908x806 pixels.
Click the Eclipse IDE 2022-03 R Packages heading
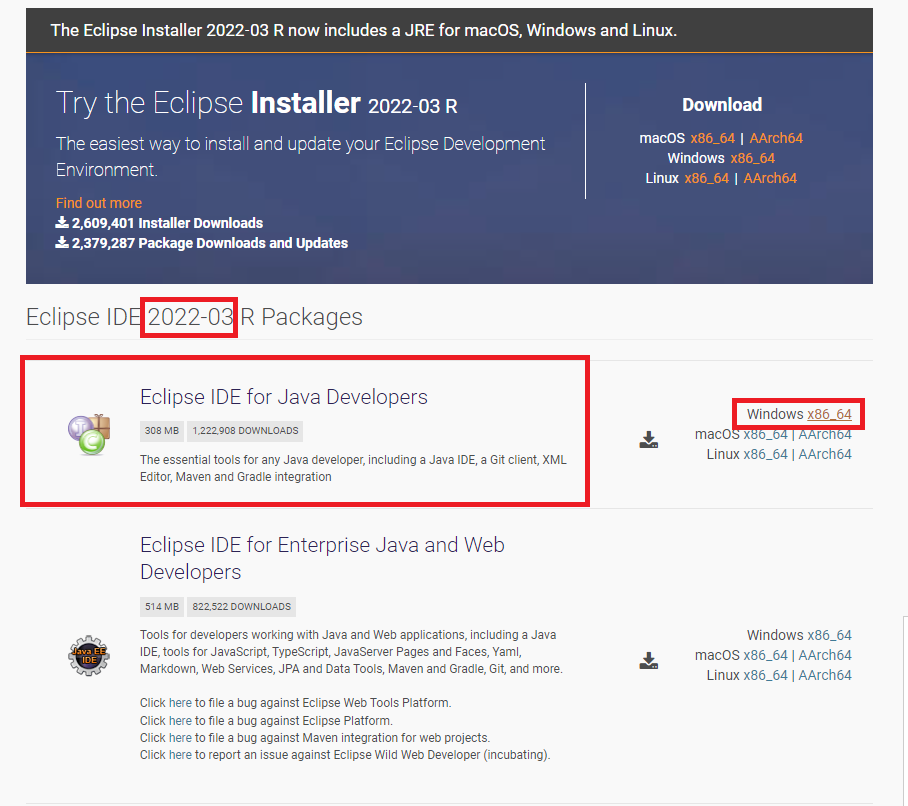(195, 317)
